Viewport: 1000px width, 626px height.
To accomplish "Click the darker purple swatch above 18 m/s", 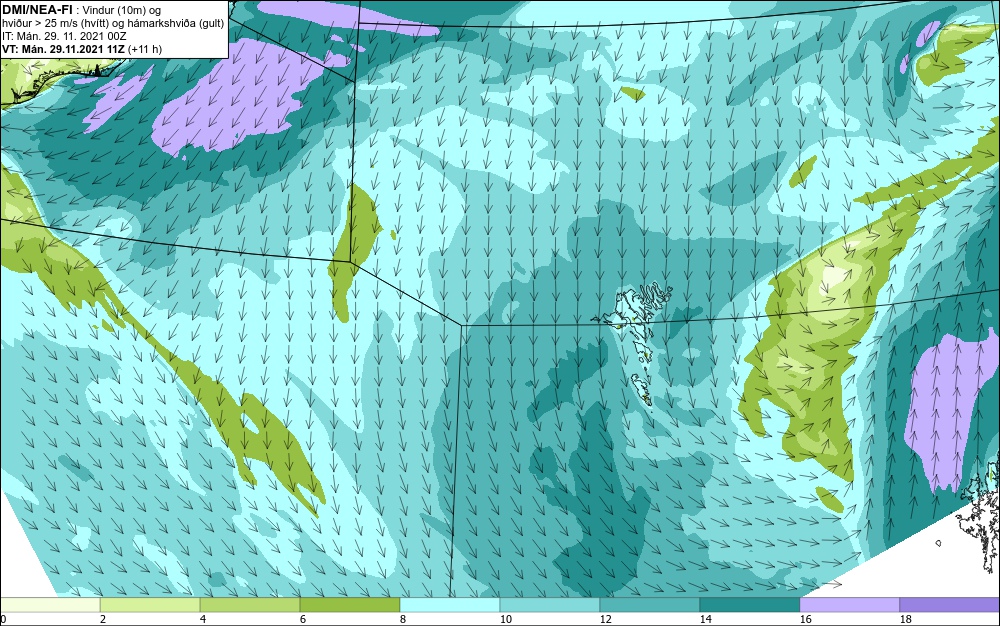I will point(950,604).
